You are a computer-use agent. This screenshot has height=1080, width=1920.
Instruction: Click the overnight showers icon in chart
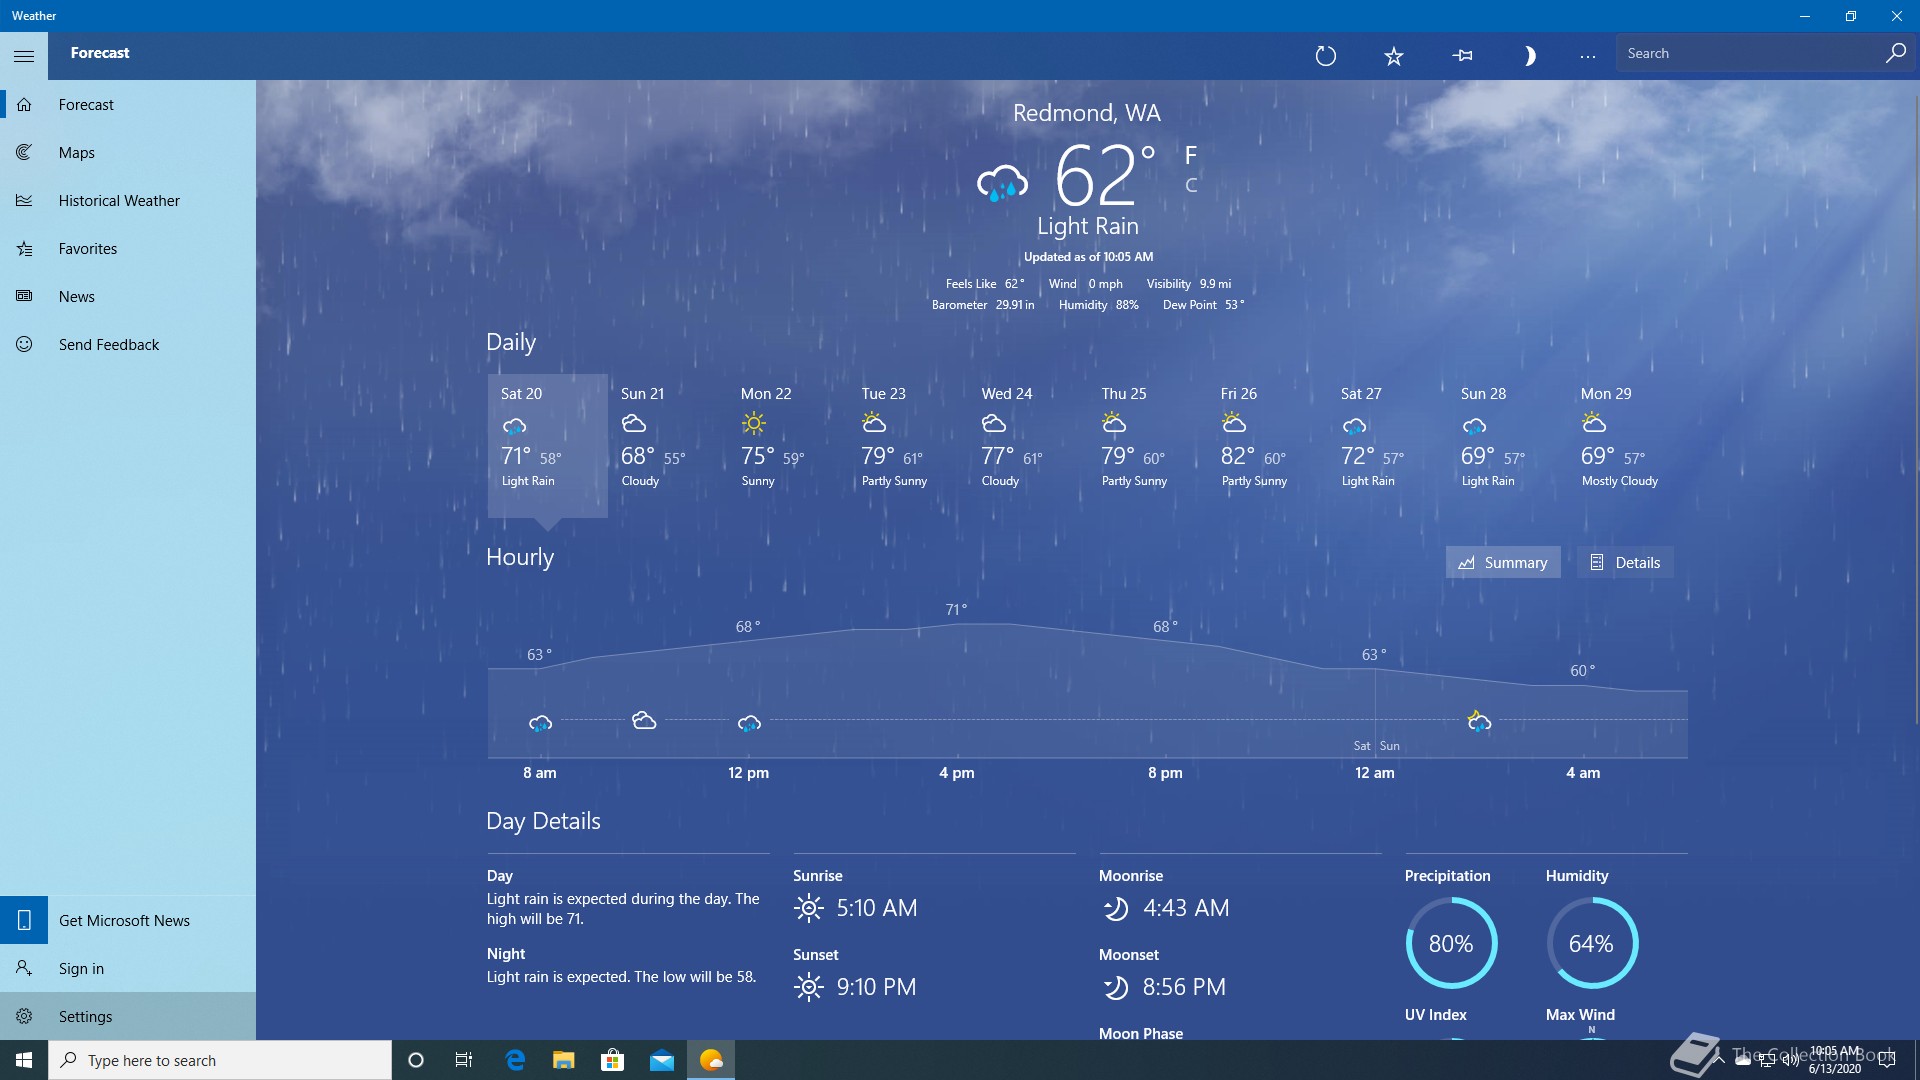[1479, 721]
